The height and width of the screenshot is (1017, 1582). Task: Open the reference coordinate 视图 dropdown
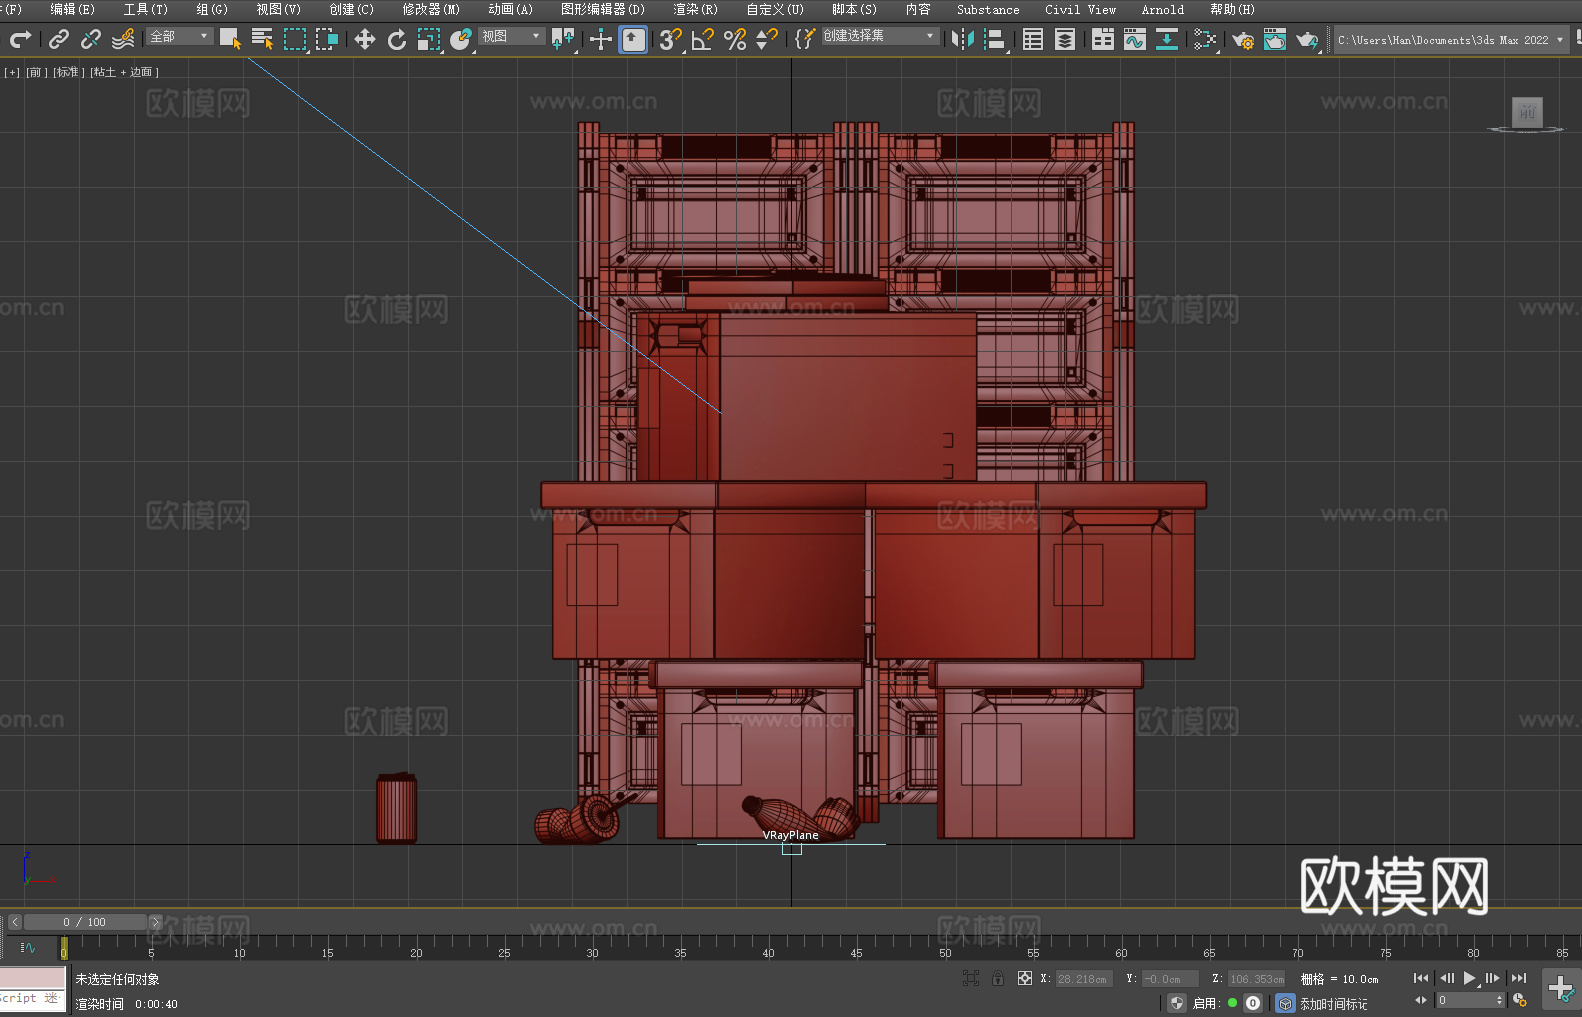click(x=511, y=36)
